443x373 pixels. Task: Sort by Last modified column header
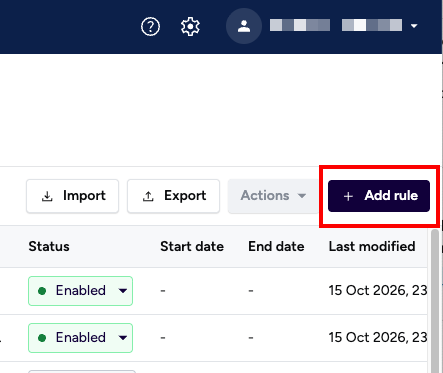point(372,247)
